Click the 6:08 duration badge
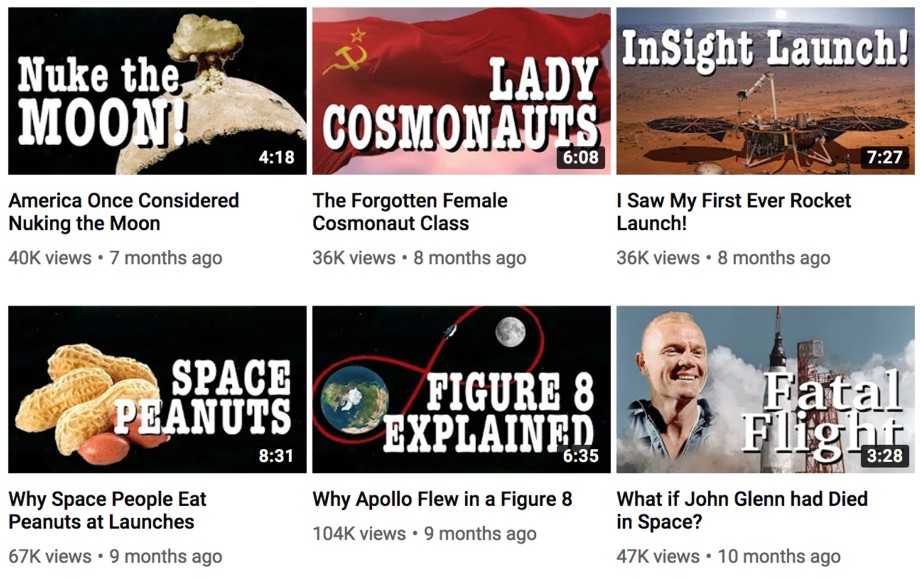The image size is (920, 580). [x=580, y=157]
